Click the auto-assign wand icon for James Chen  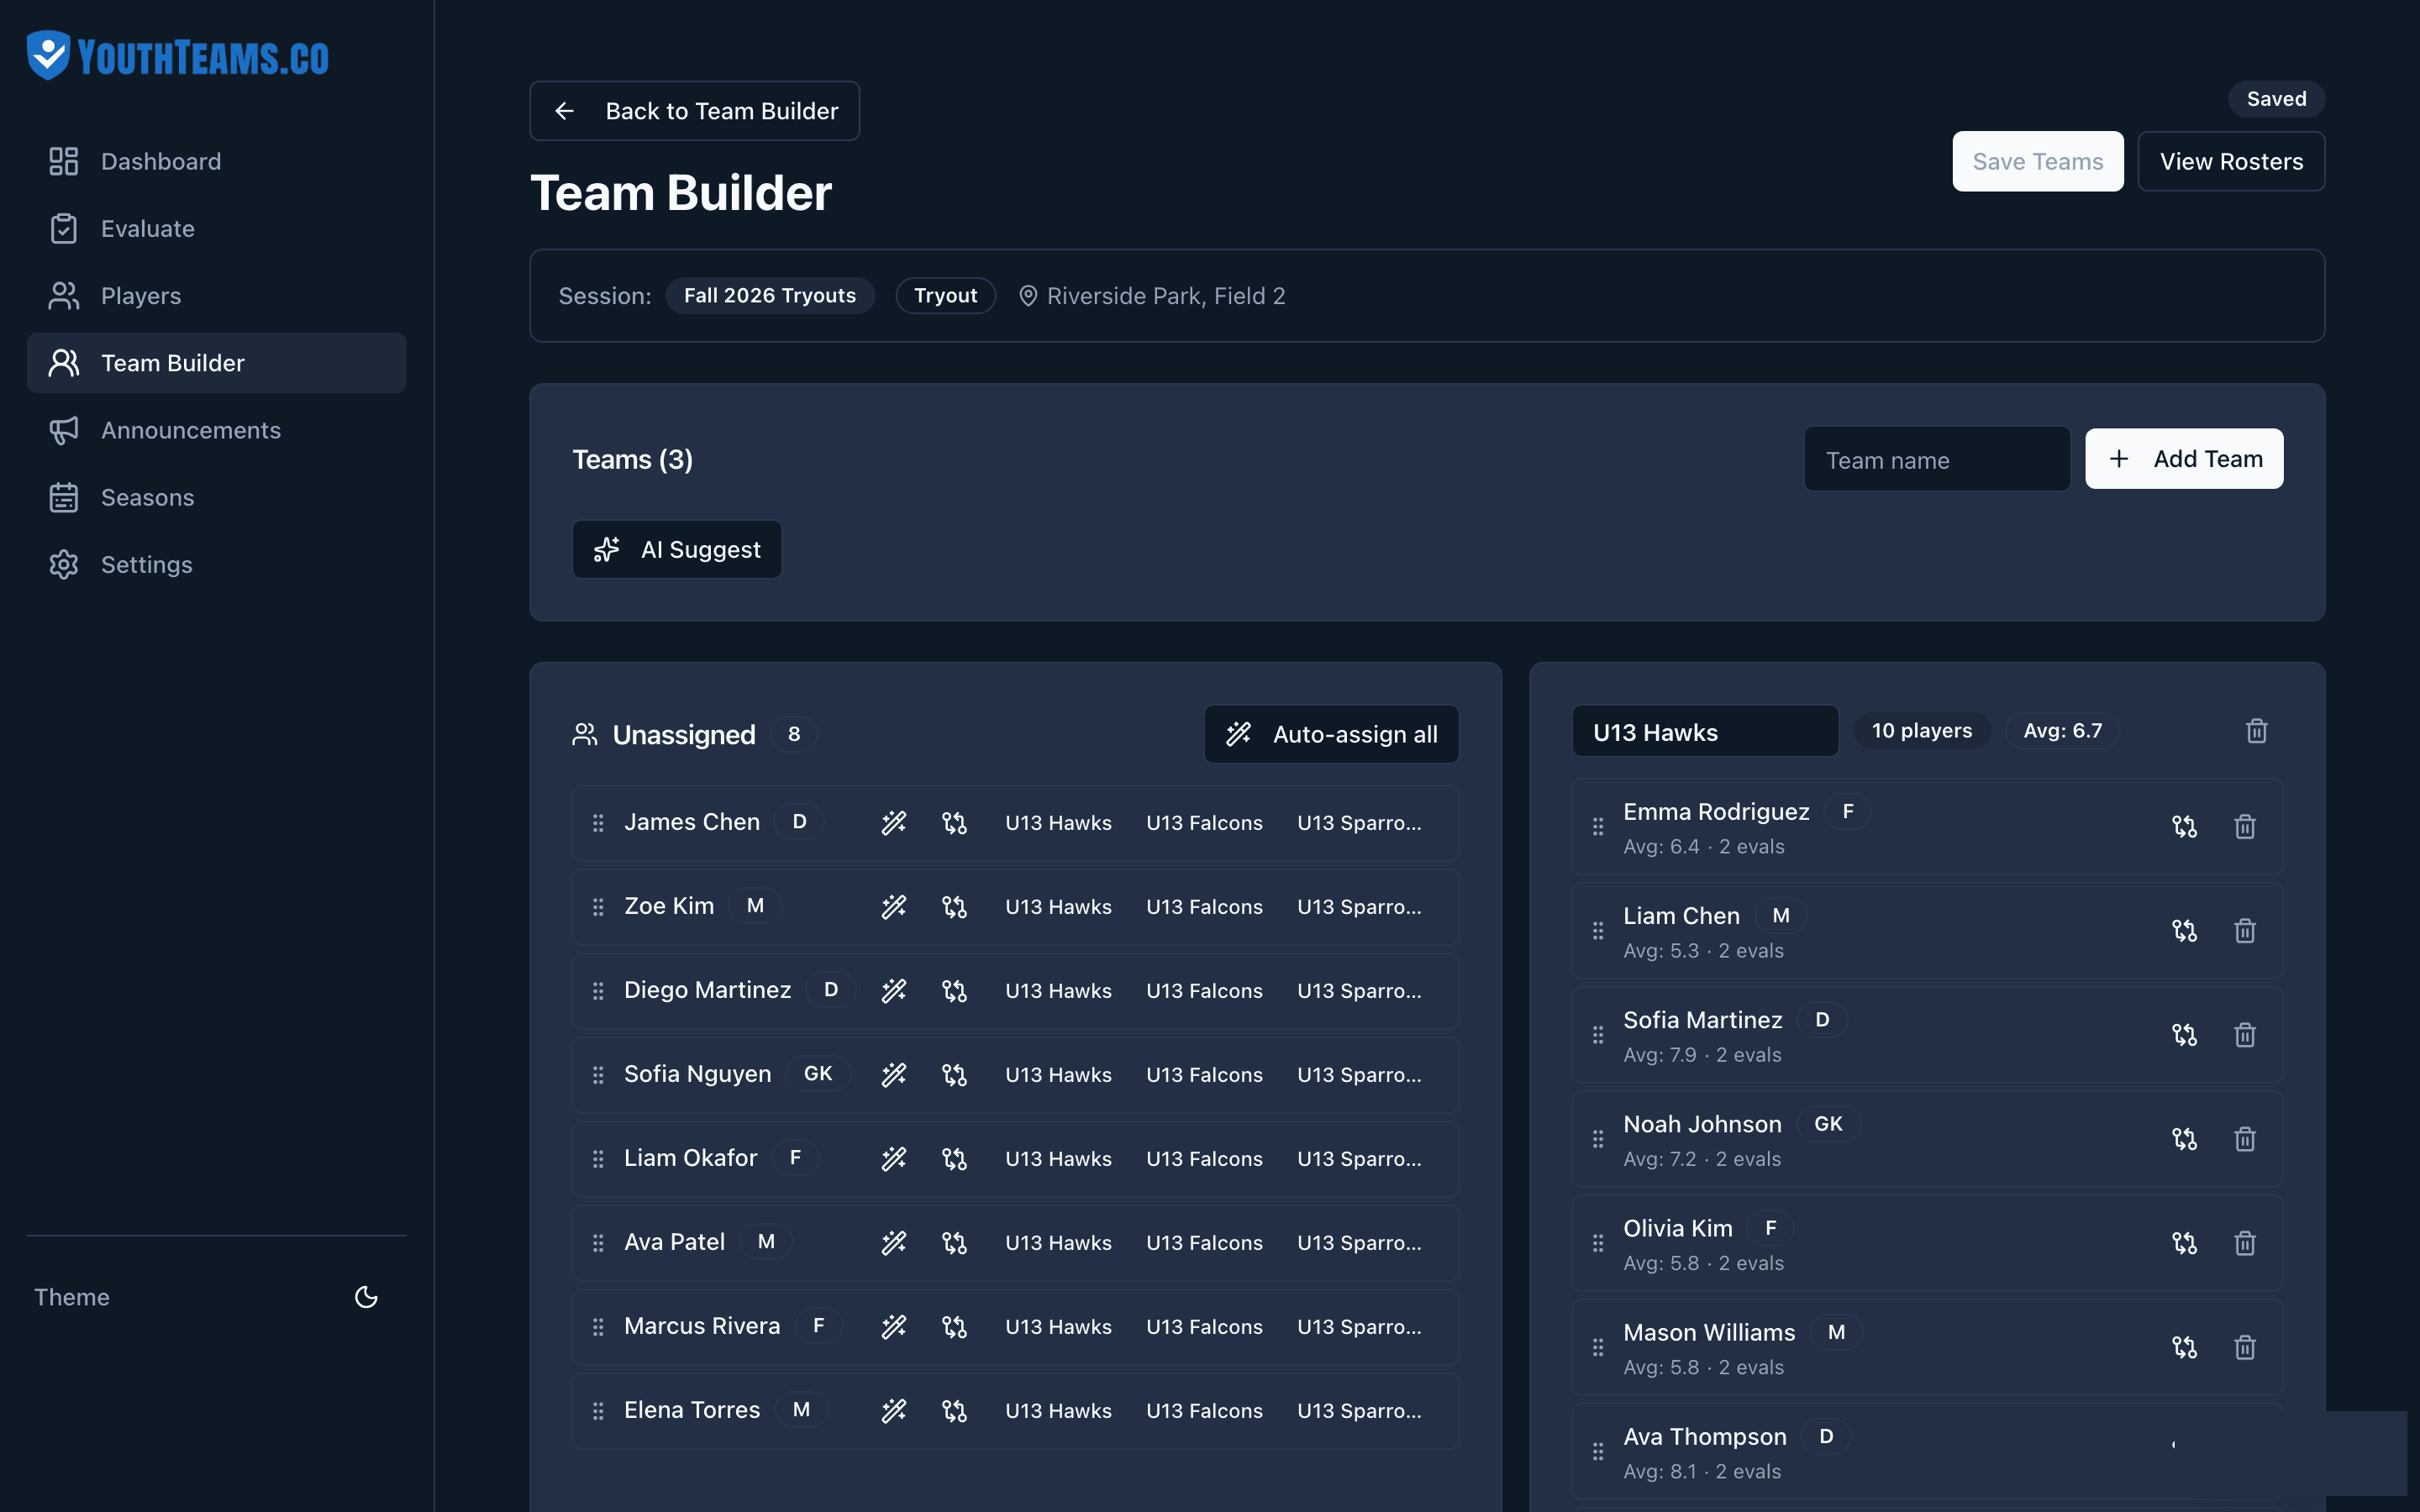coord(893,823)
